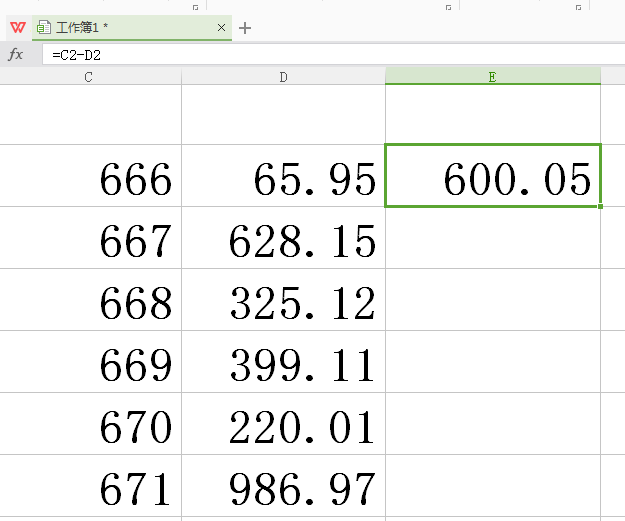
Task: Click cell containing 668
Action: pyautogui.click(x=90, y=300)
